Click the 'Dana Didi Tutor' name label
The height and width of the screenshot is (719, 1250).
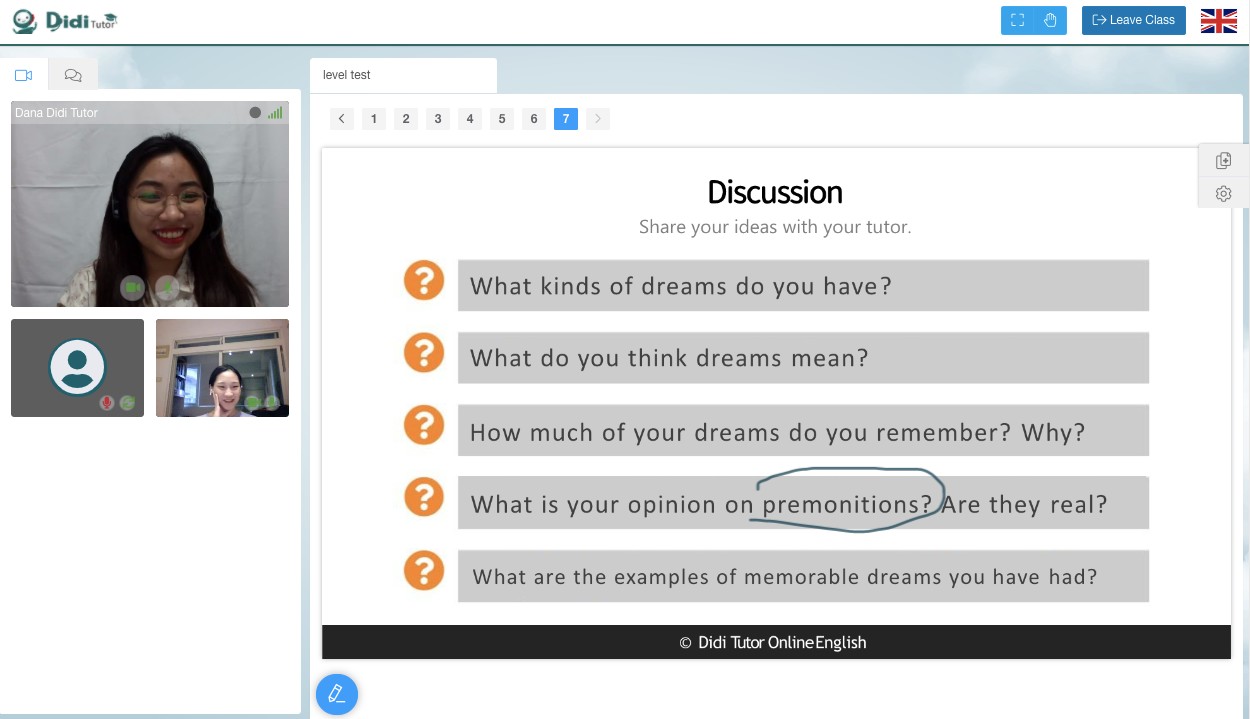[x=56, y=113]
